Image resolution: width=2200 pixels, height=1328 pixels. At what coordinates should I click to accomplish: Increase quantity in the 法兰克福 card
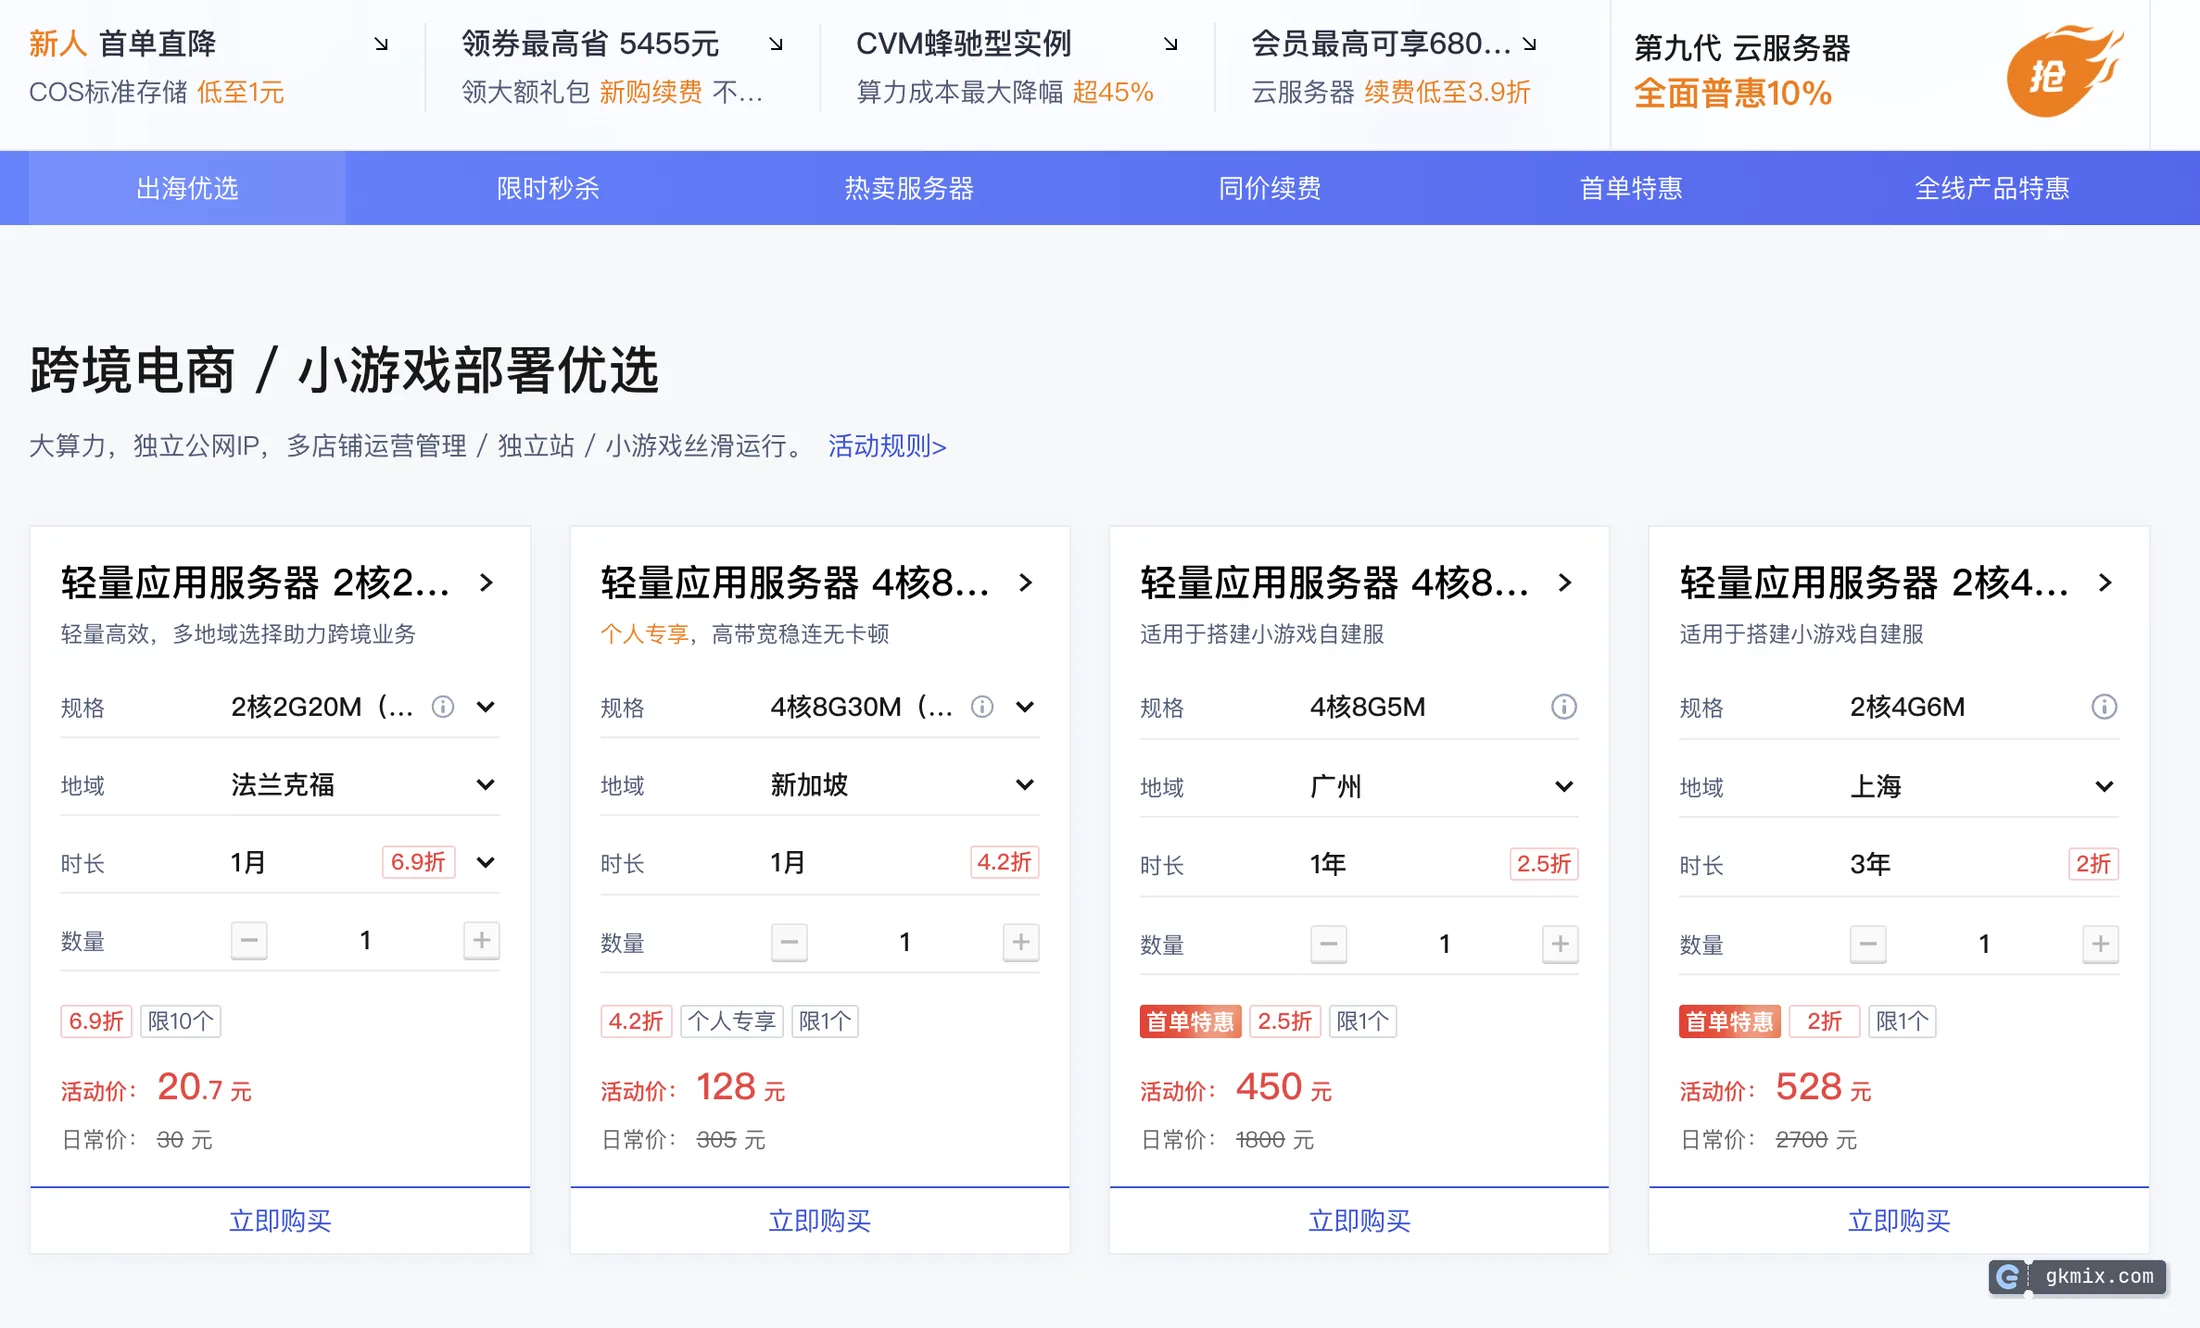[x=481, y=940]
